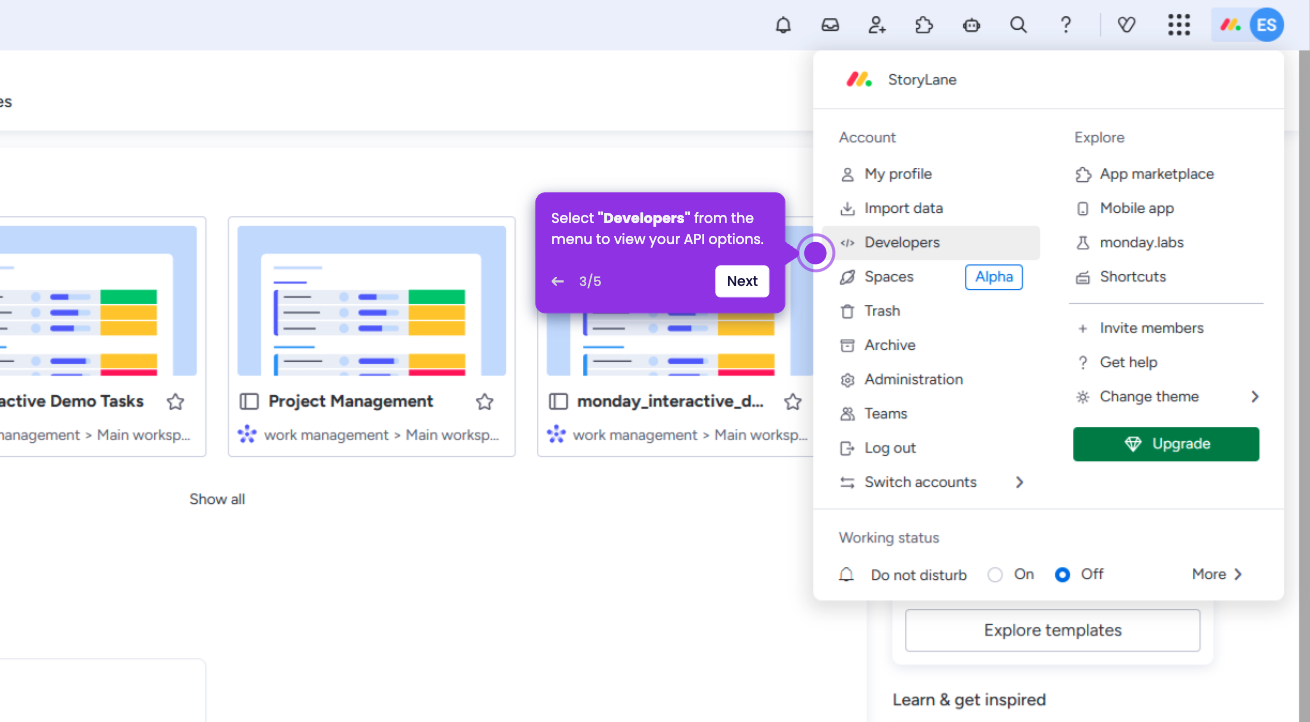This screenshot has width=1310, height=722.
Task: Open the apps puzzle-piece icon in top bar
Action: 924,25
